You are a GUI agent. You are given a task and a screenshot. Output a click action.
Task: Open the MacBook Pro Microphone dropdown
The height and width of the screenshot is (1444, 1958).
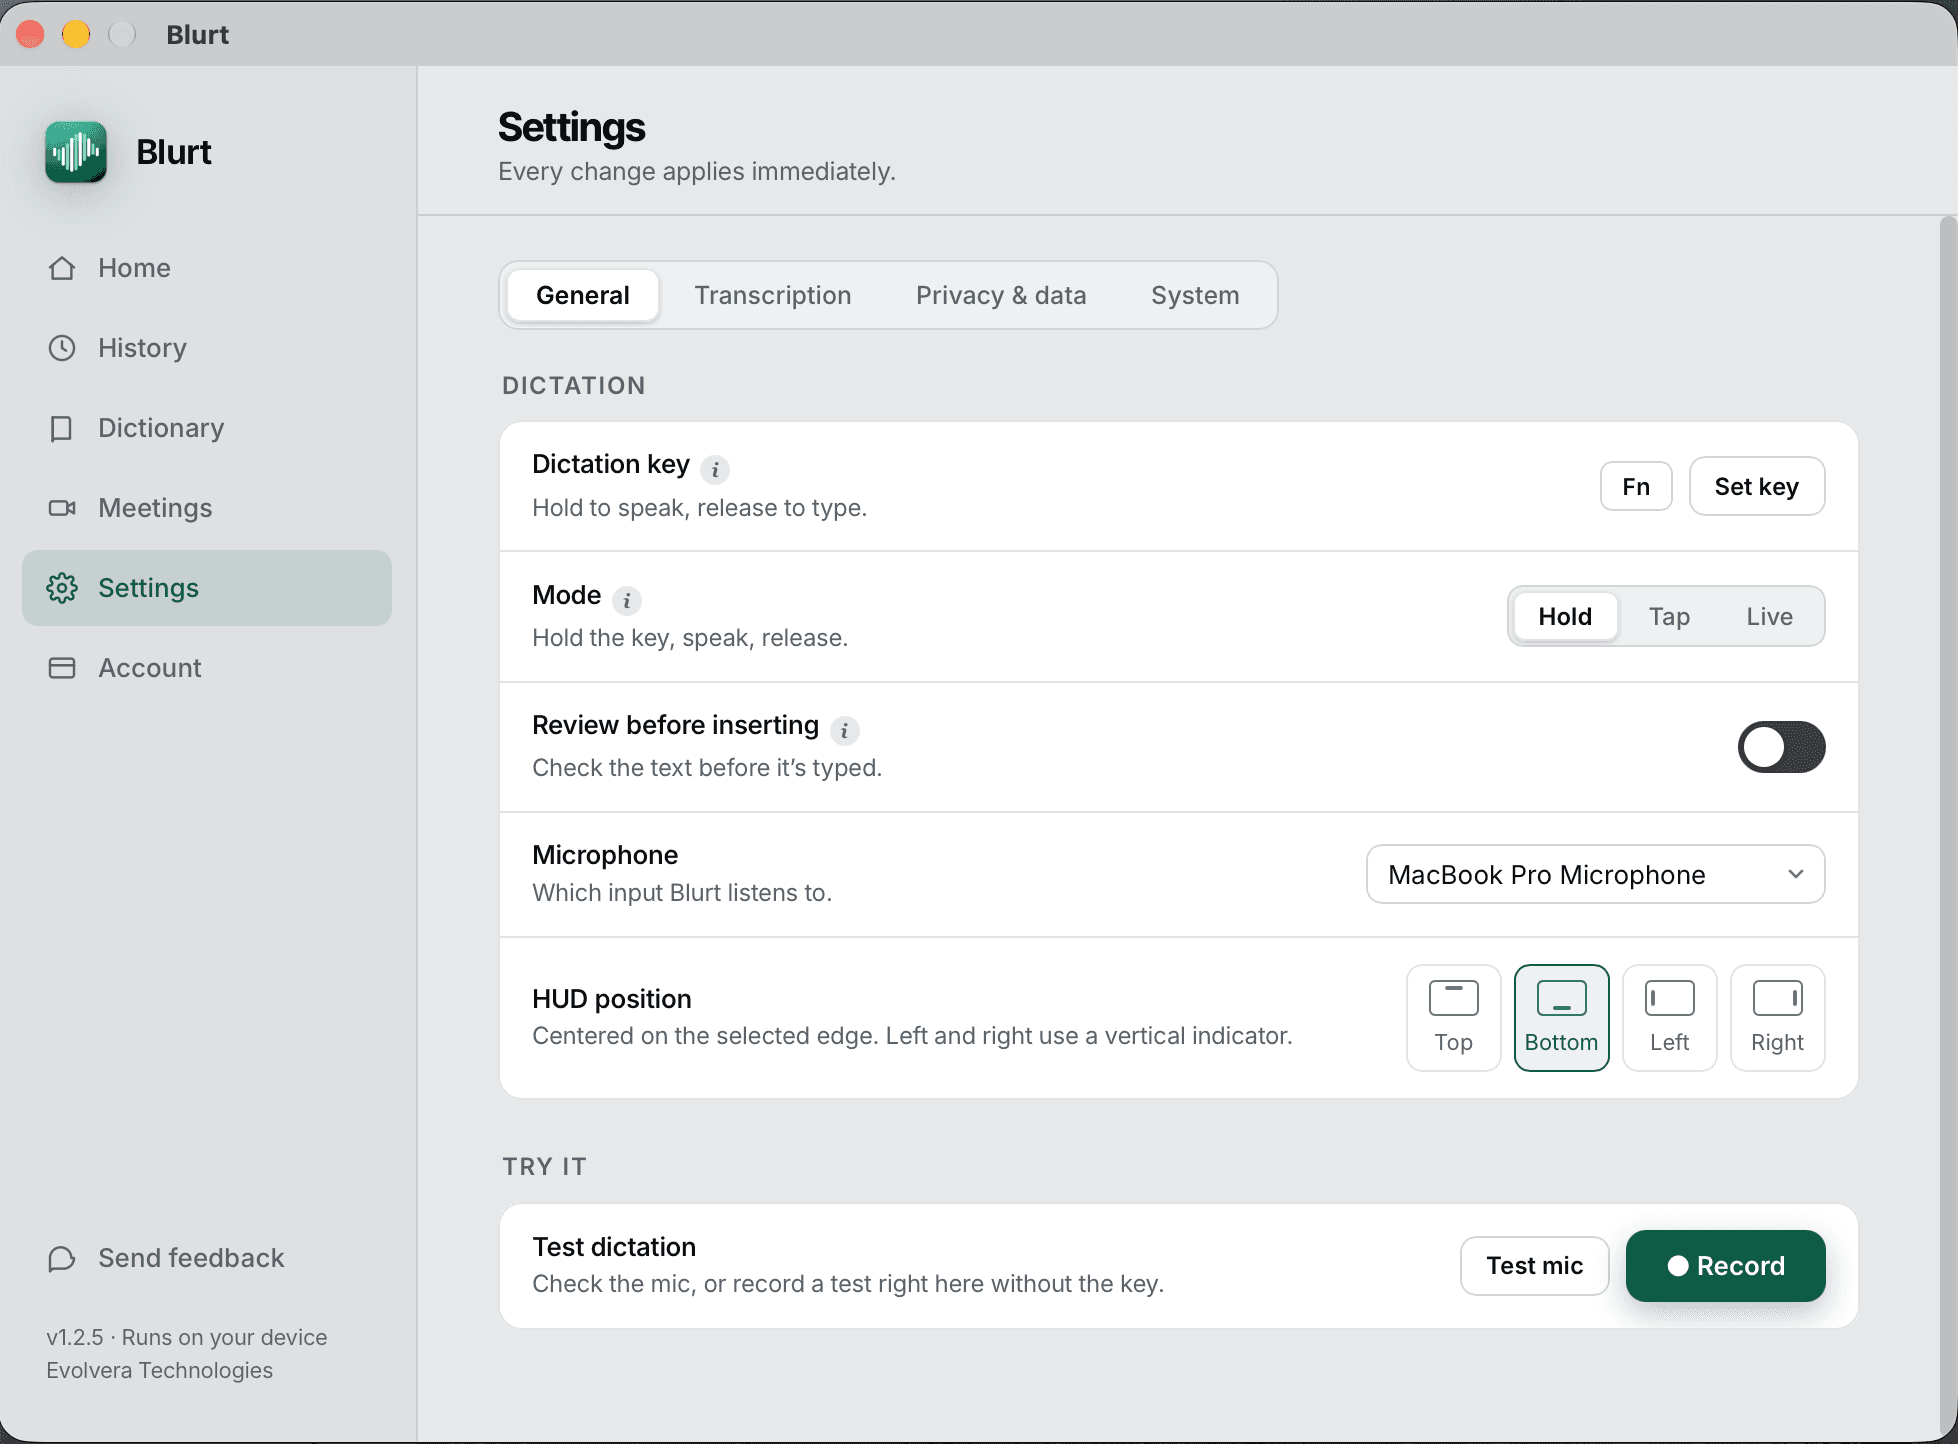tap(1595, 874)
